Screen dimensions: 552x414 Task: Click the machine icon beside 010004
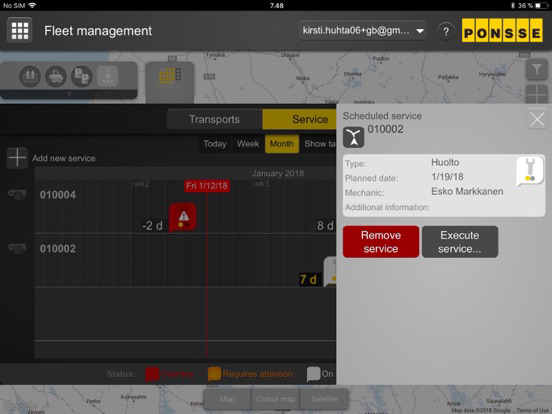[x=17, y=194]
